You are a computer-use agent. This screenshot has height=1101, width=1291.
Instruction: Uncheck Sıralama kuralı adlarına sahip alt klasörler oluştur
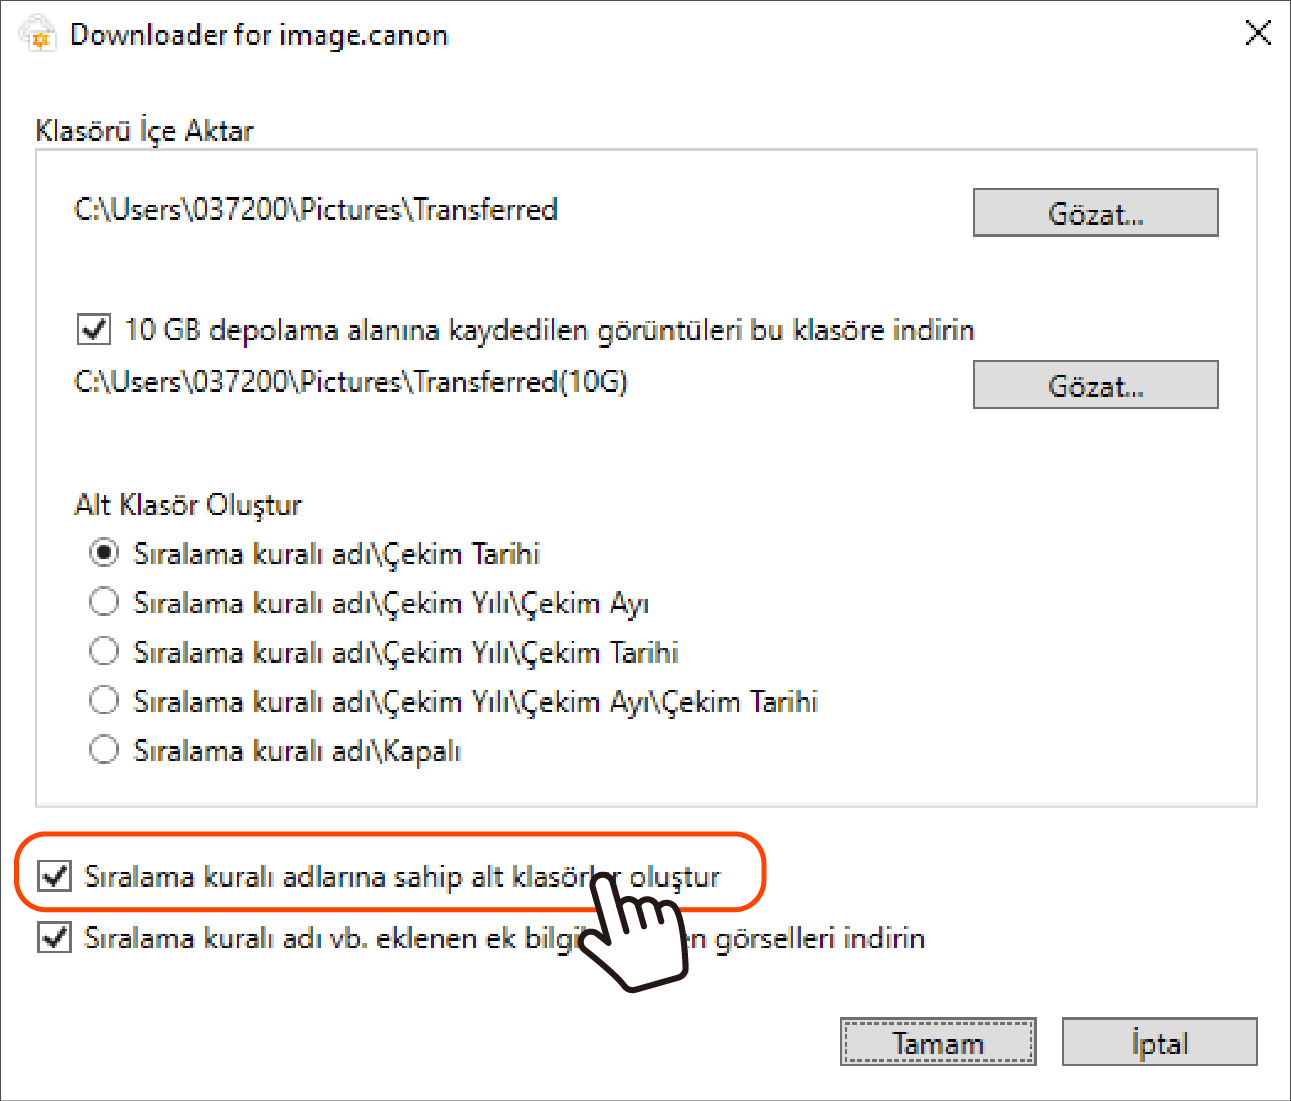point(54,876)
